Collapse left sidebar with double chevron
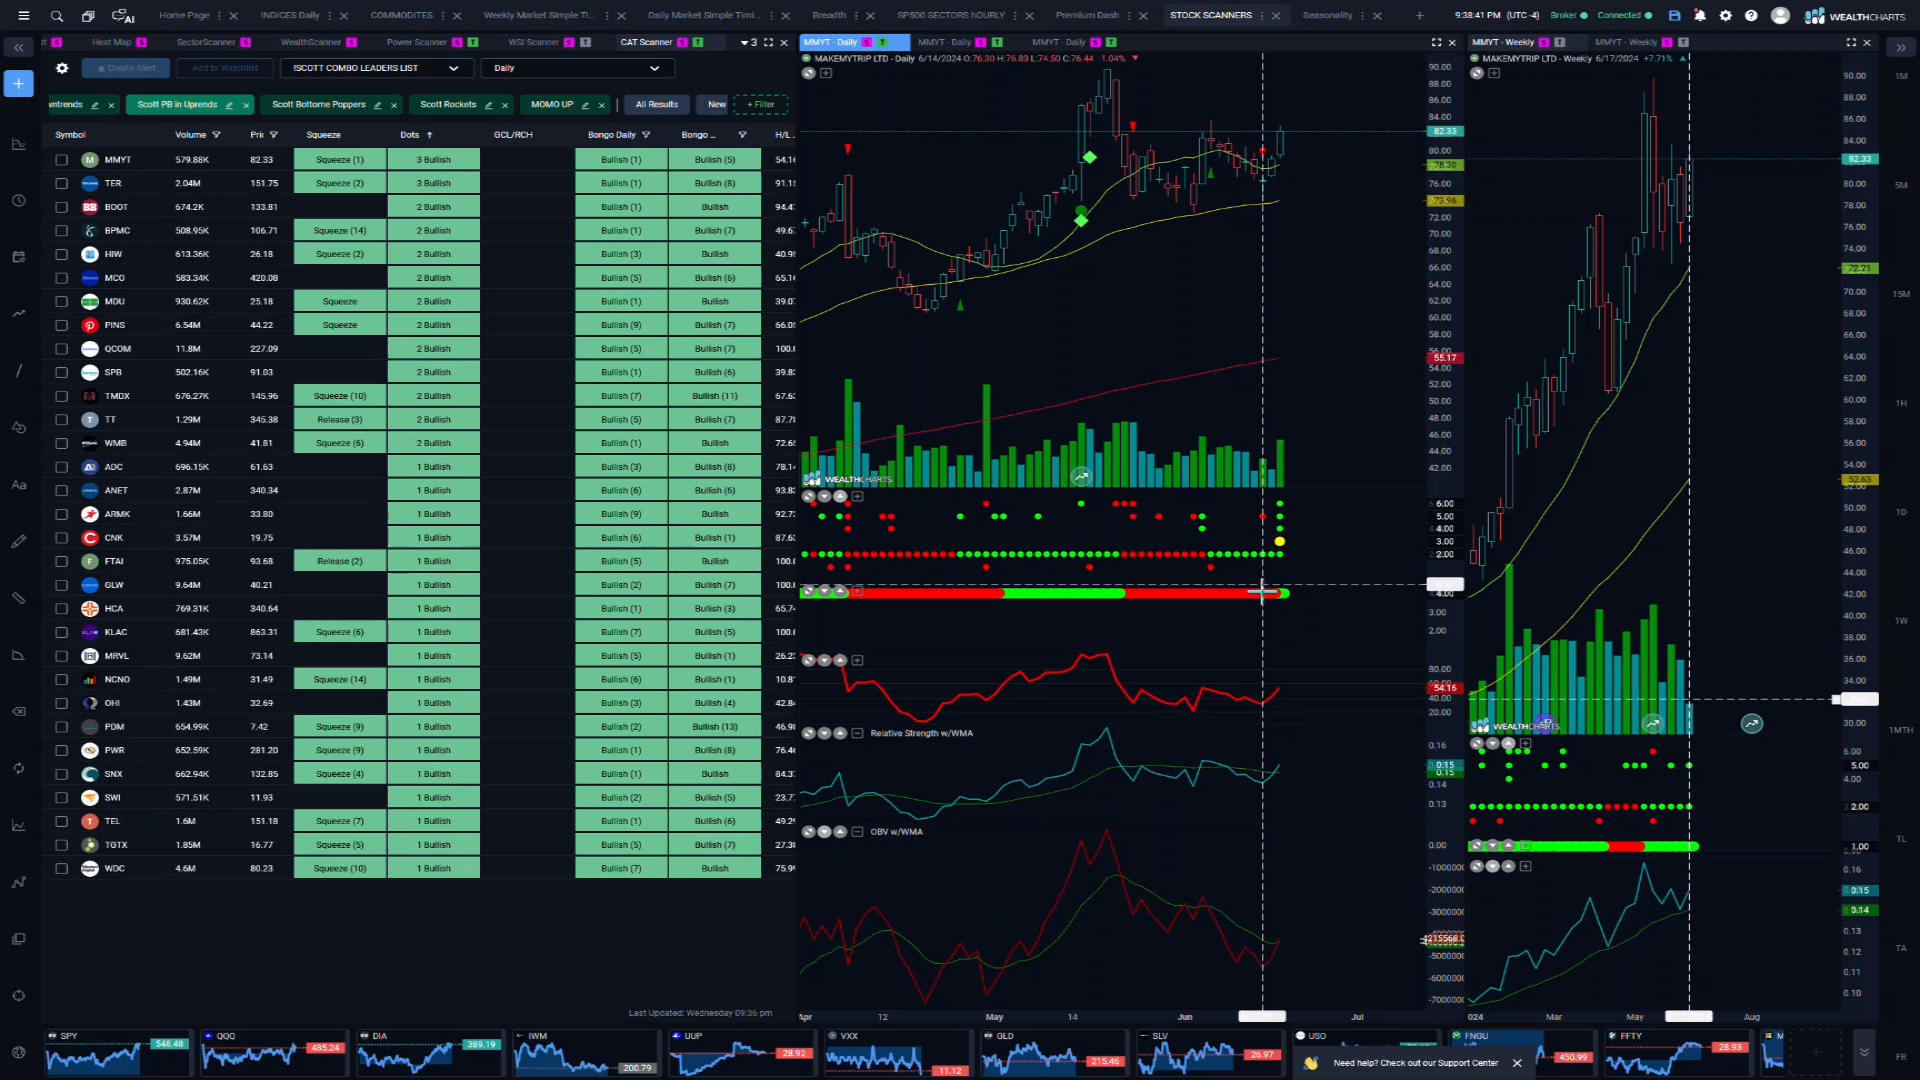 (18, 47)
